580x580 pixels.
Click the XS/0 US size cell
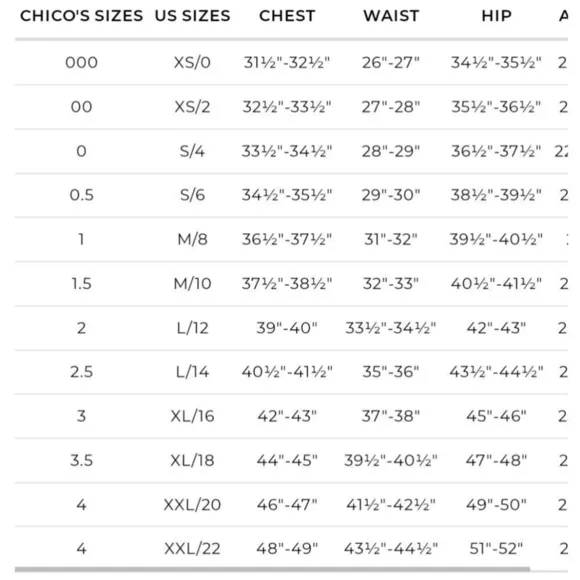pos(192,63)
